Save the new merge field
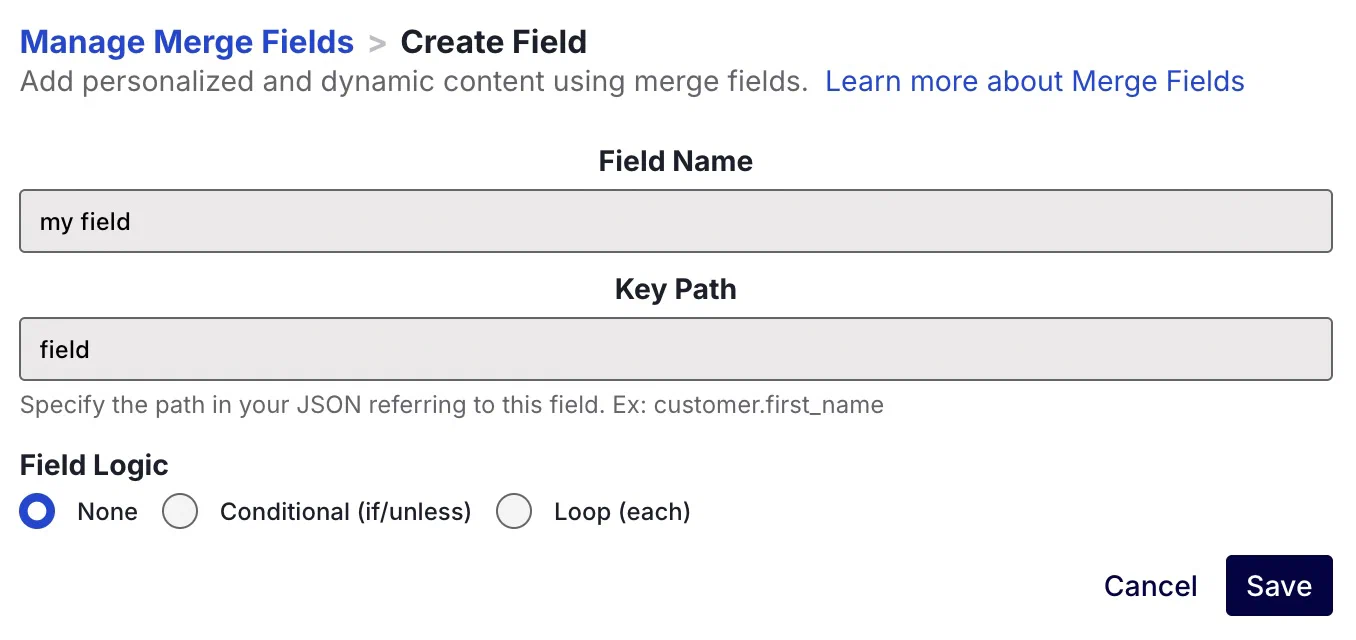 tap(1278, 586)
